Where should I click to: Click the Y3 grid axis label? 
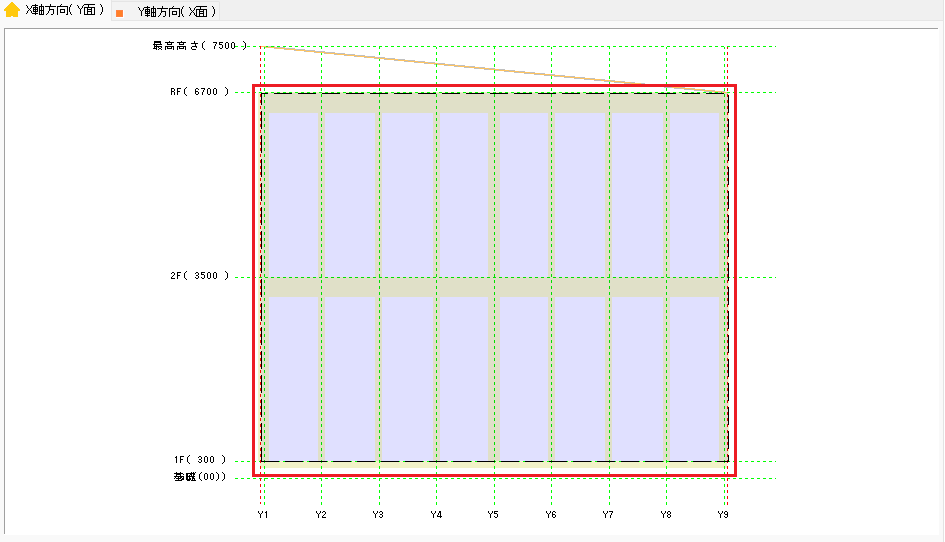(378, 514)
